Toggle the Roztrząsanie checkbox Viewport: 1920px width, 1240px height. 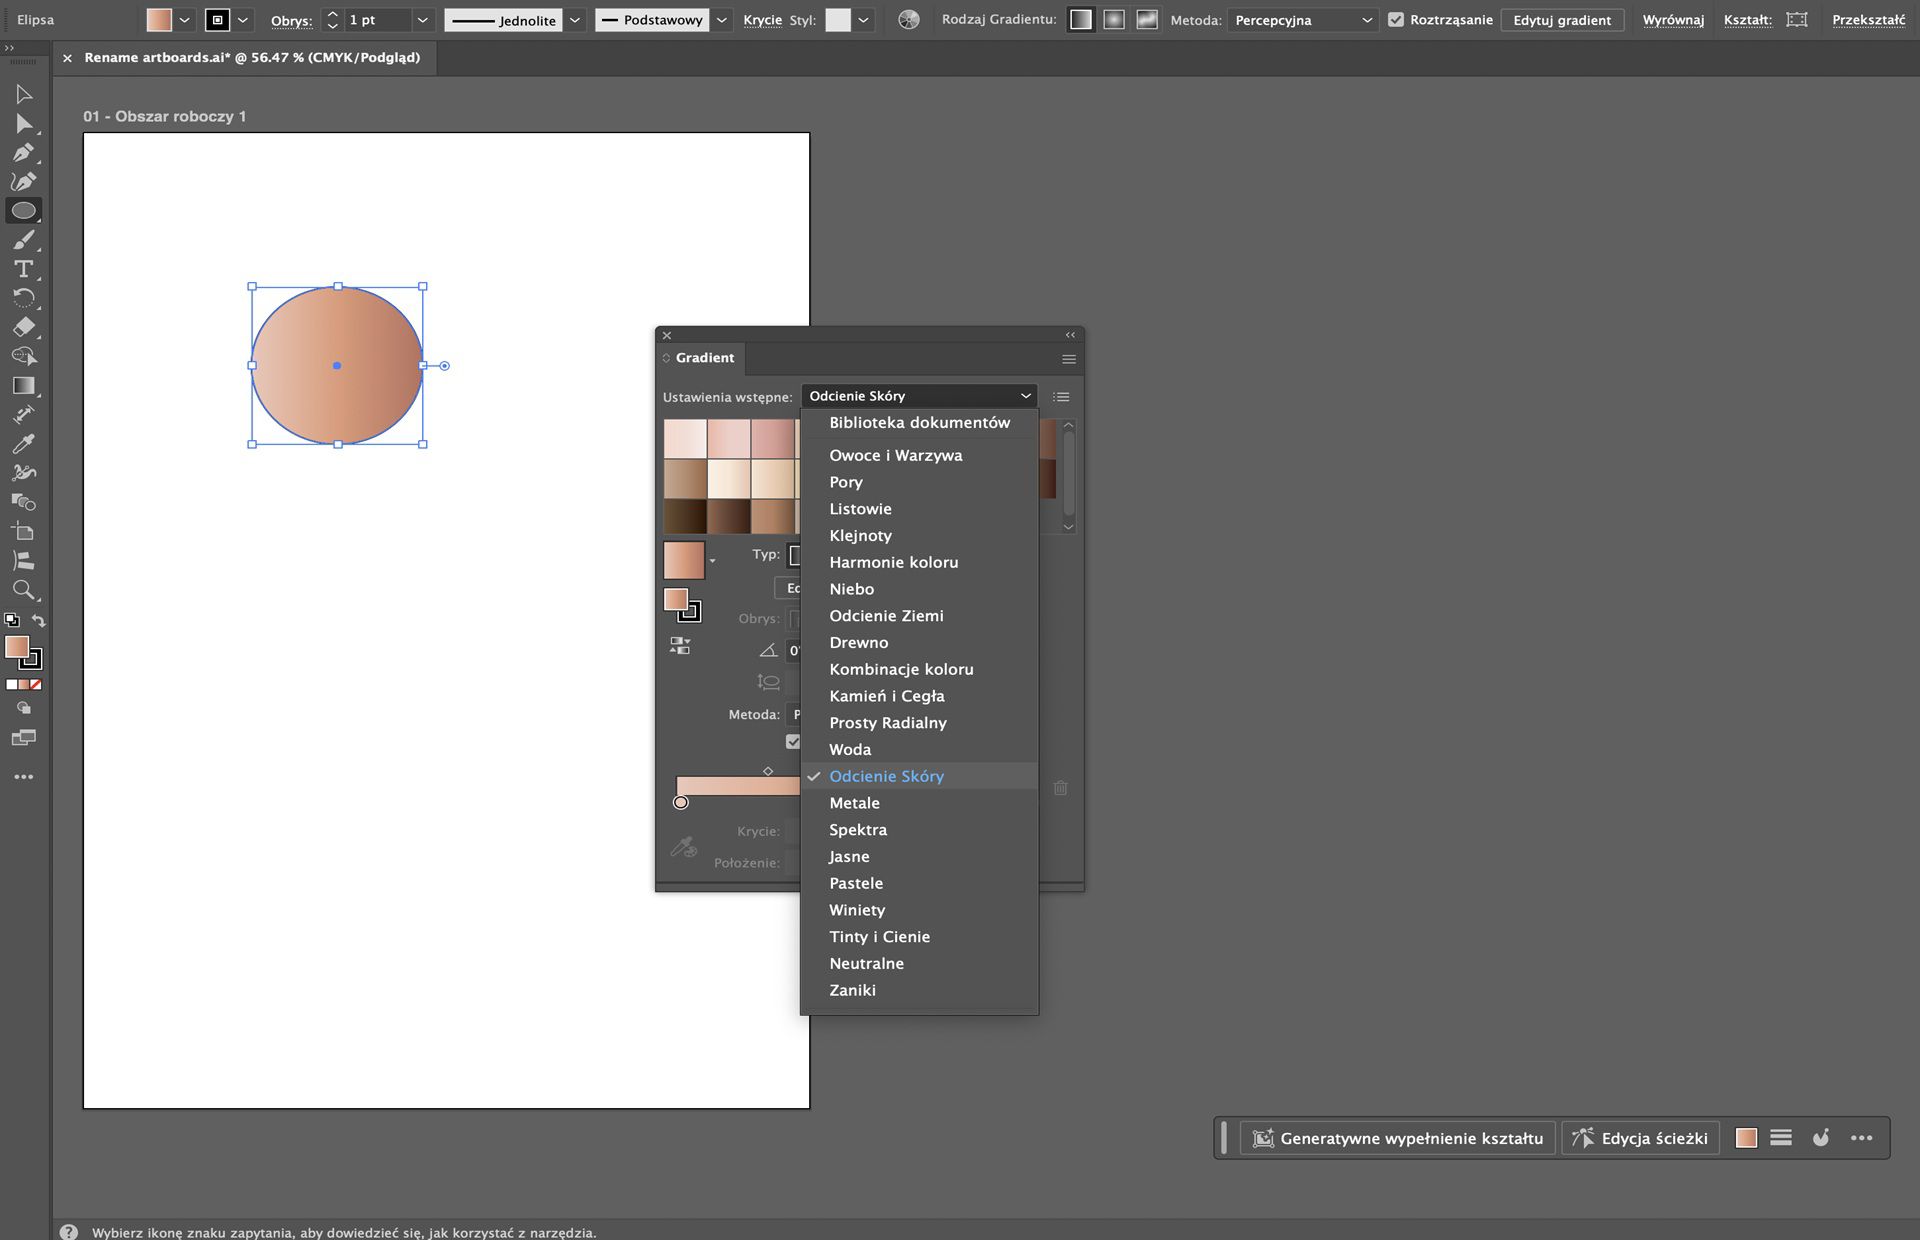[1398, 19]
